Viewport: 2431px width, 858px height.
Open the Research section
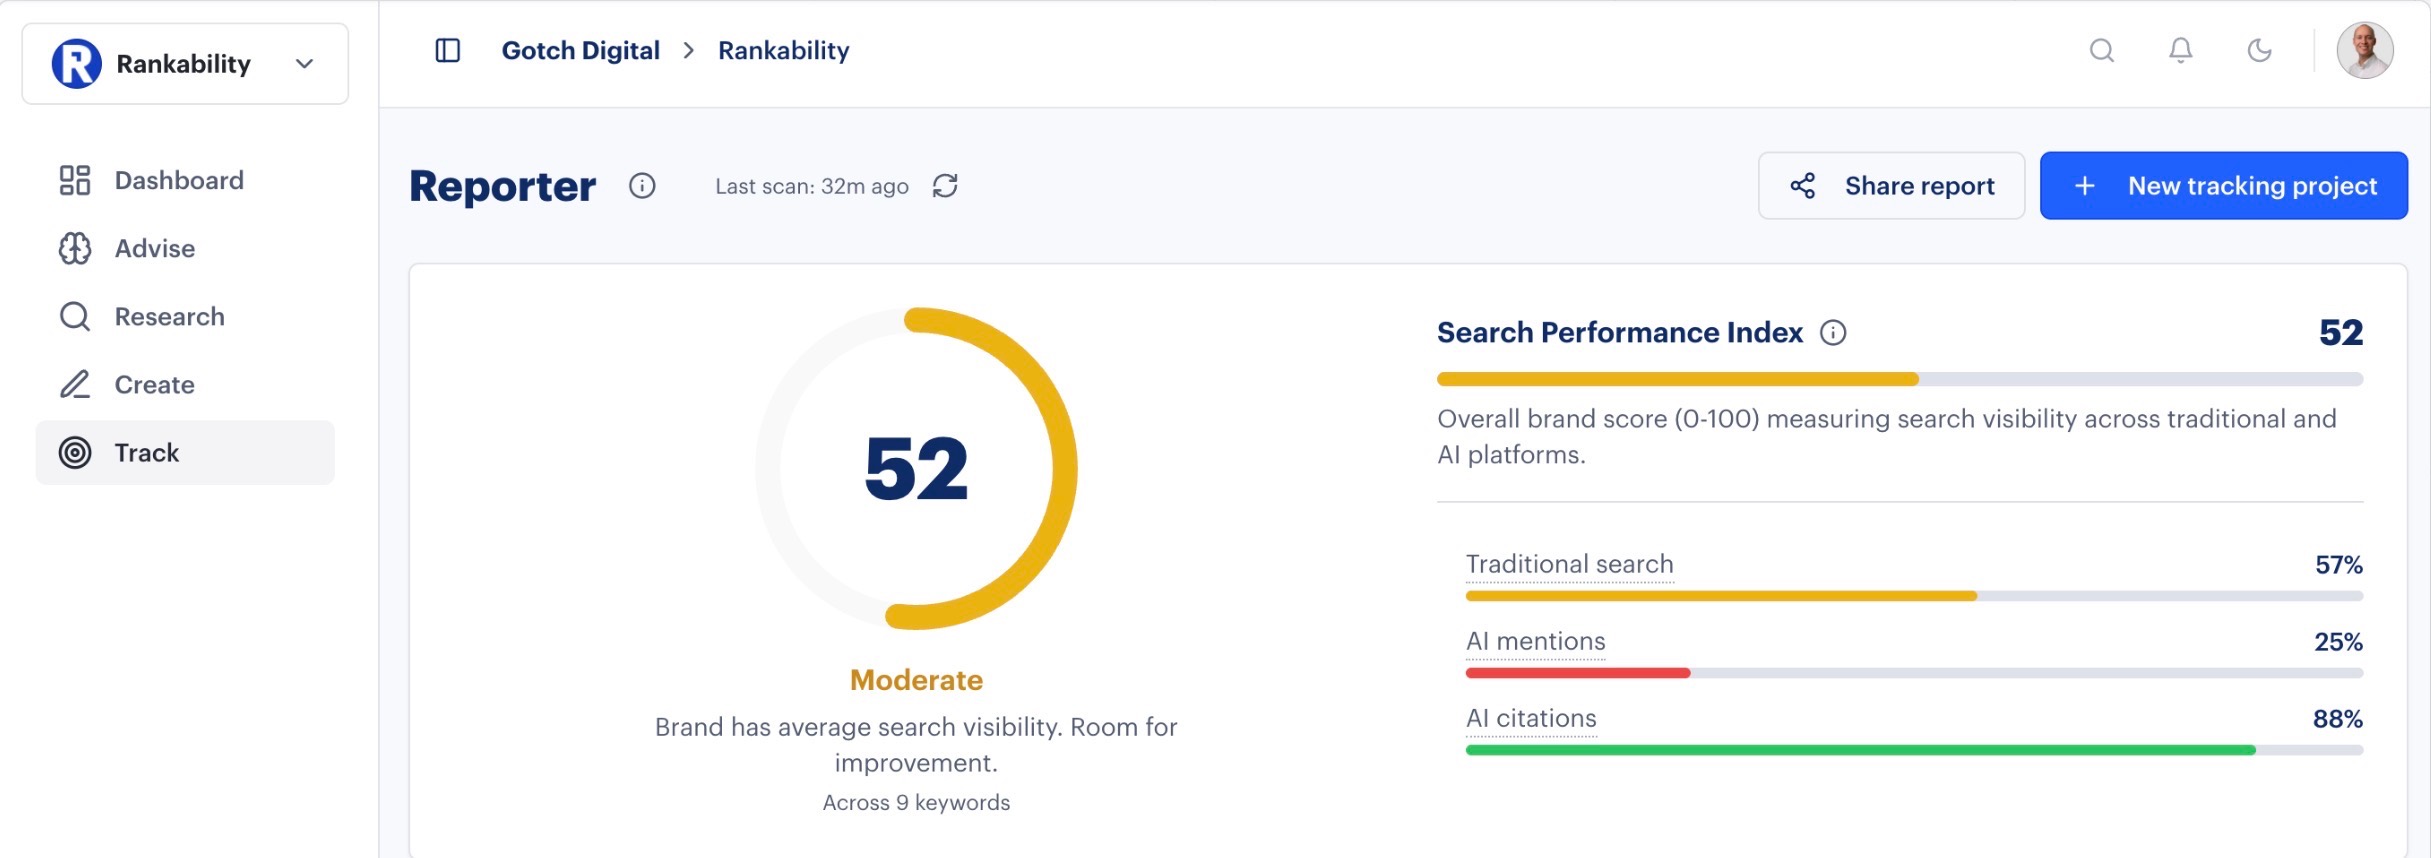click(185, 316)
